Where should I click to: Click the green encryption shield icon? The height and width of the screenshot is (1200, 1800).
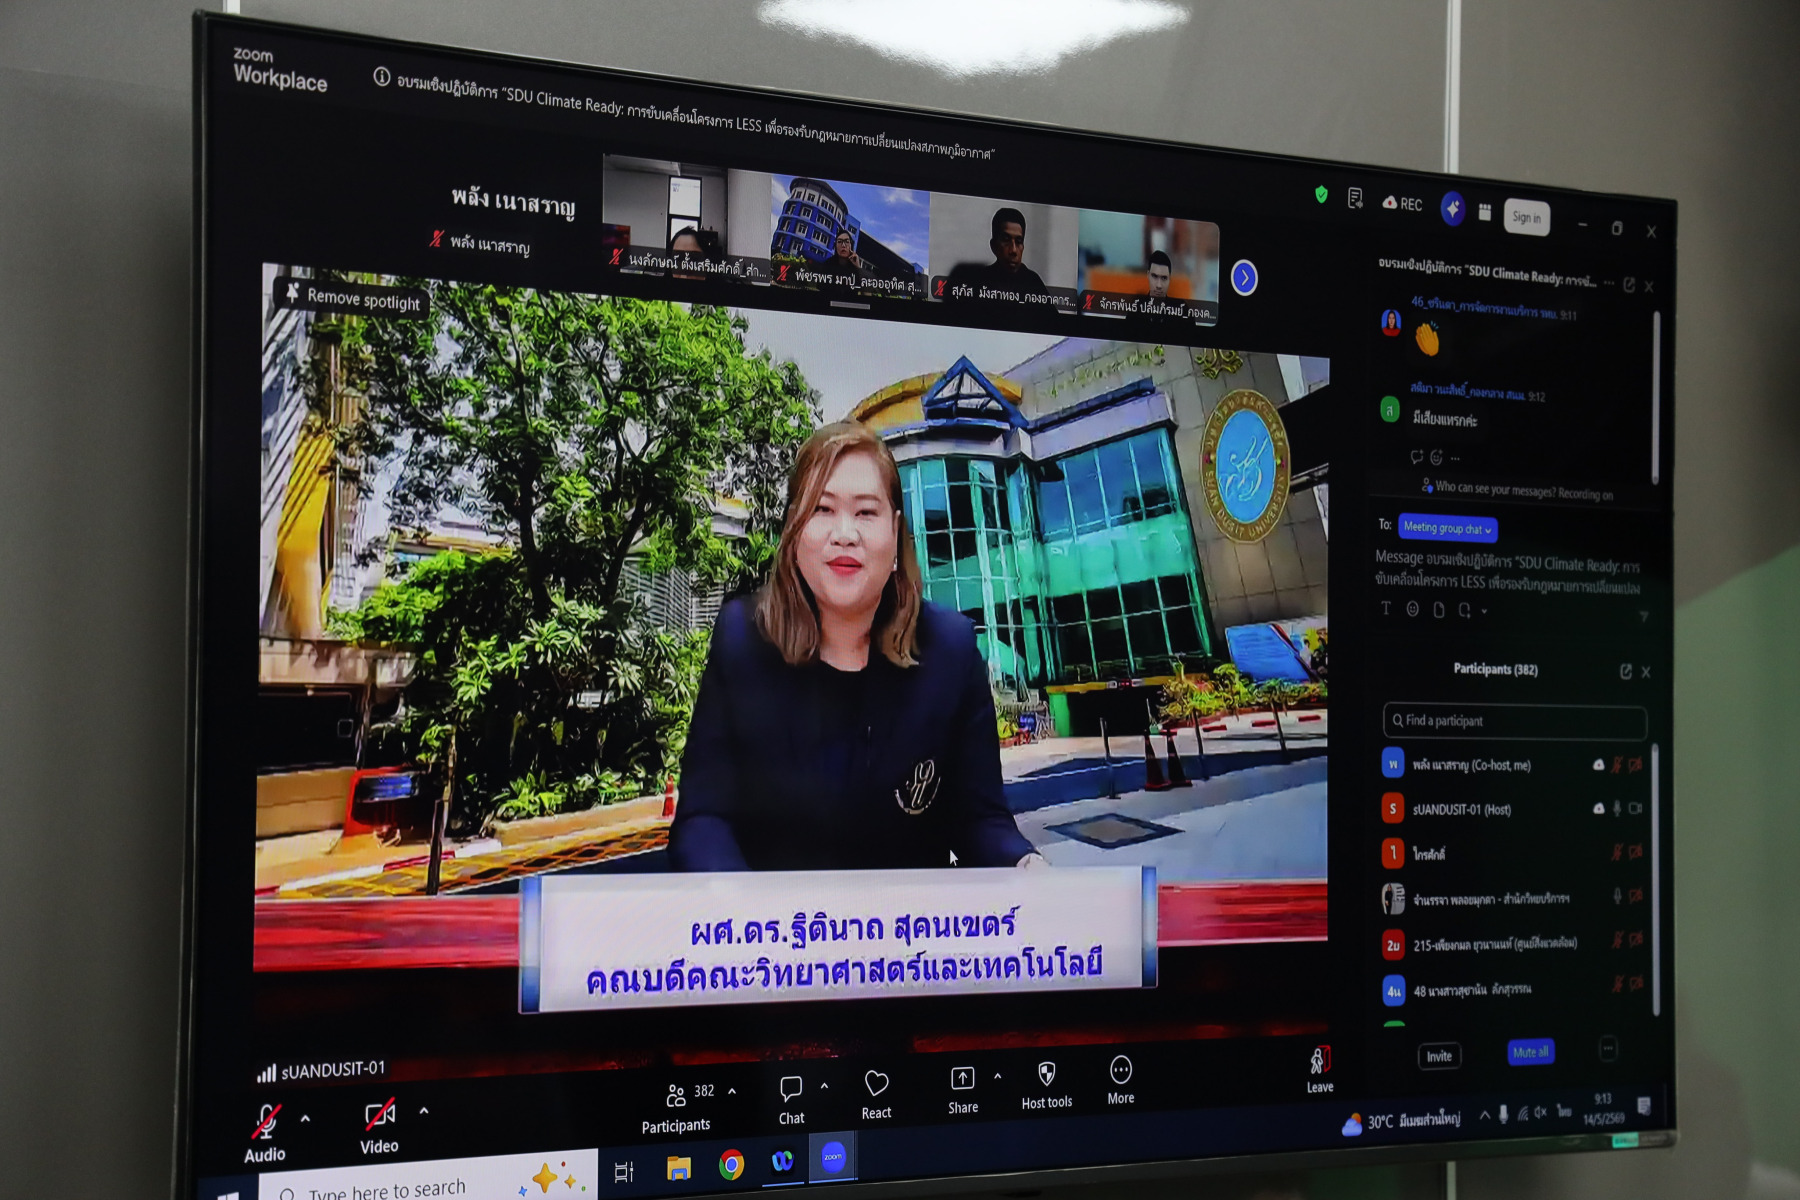tap(1321, 195)
